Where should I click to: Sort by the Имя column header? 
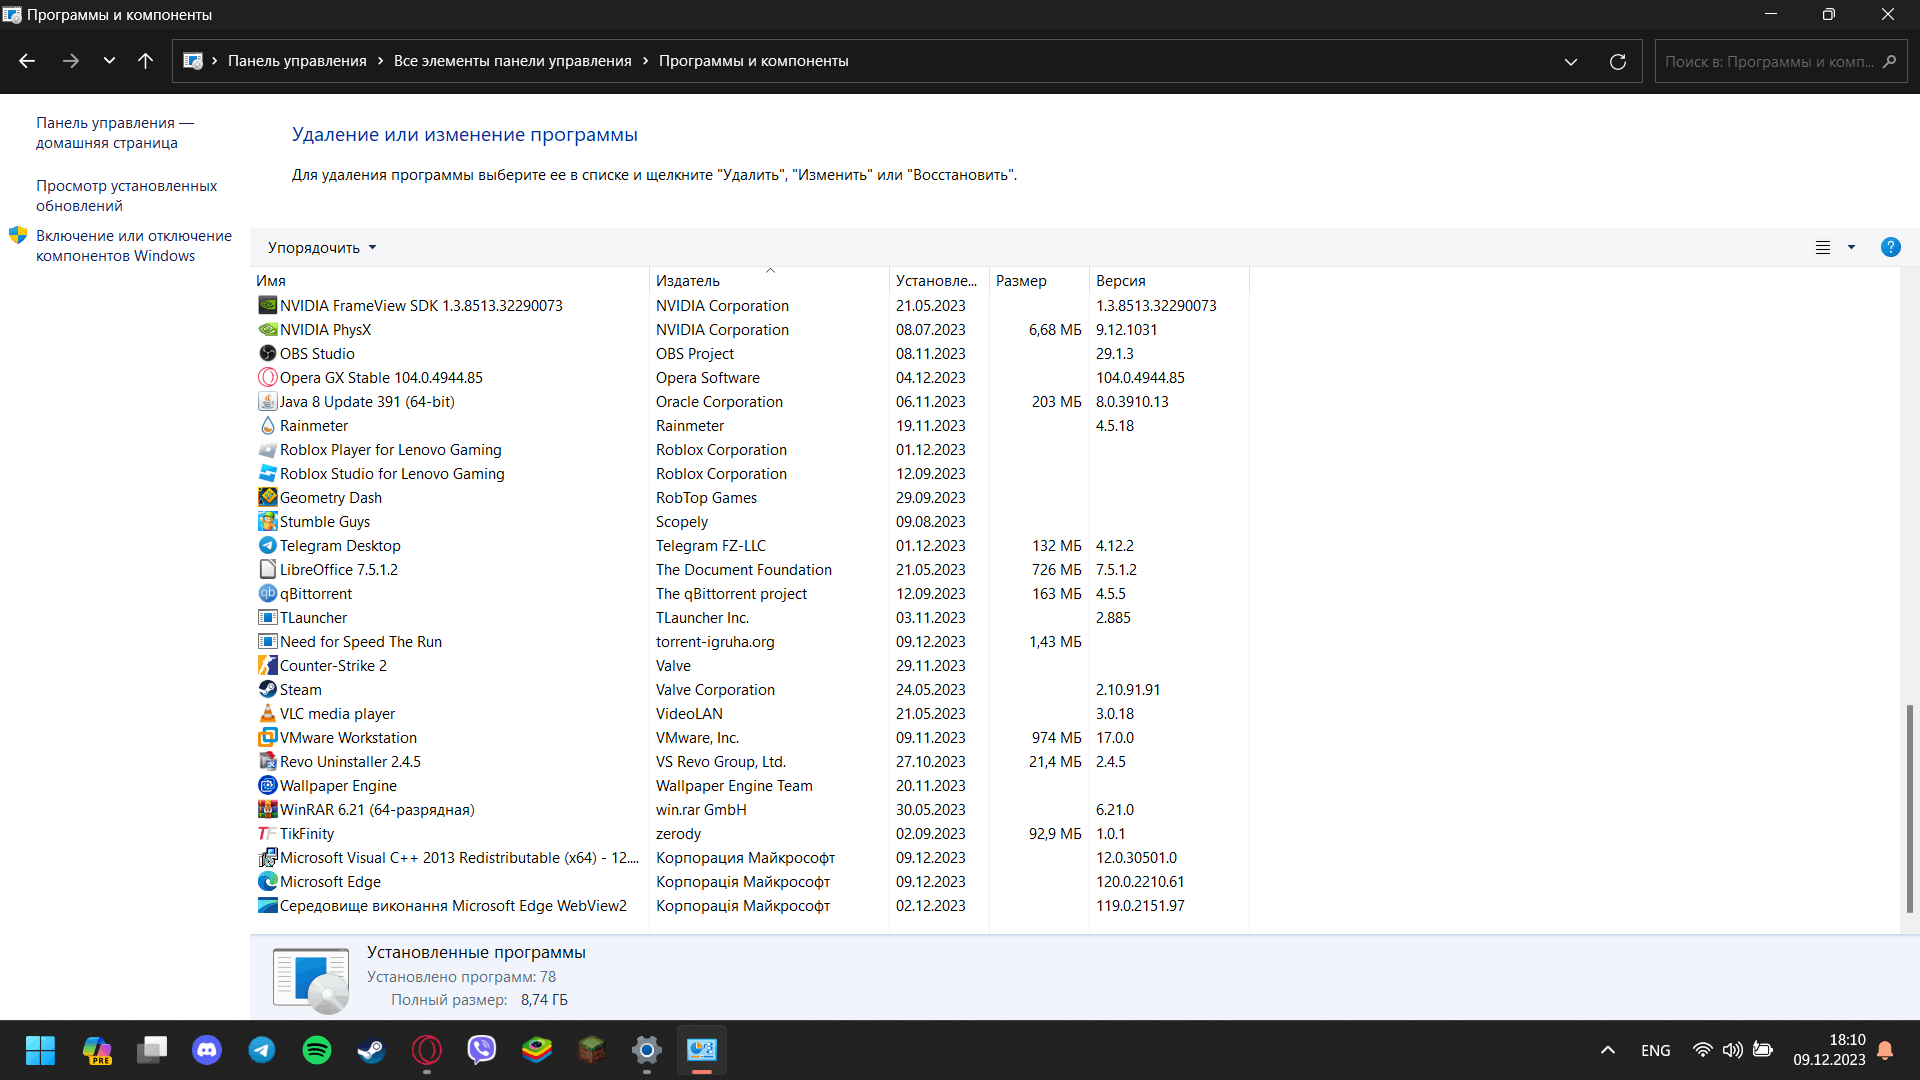pos(450,281)
